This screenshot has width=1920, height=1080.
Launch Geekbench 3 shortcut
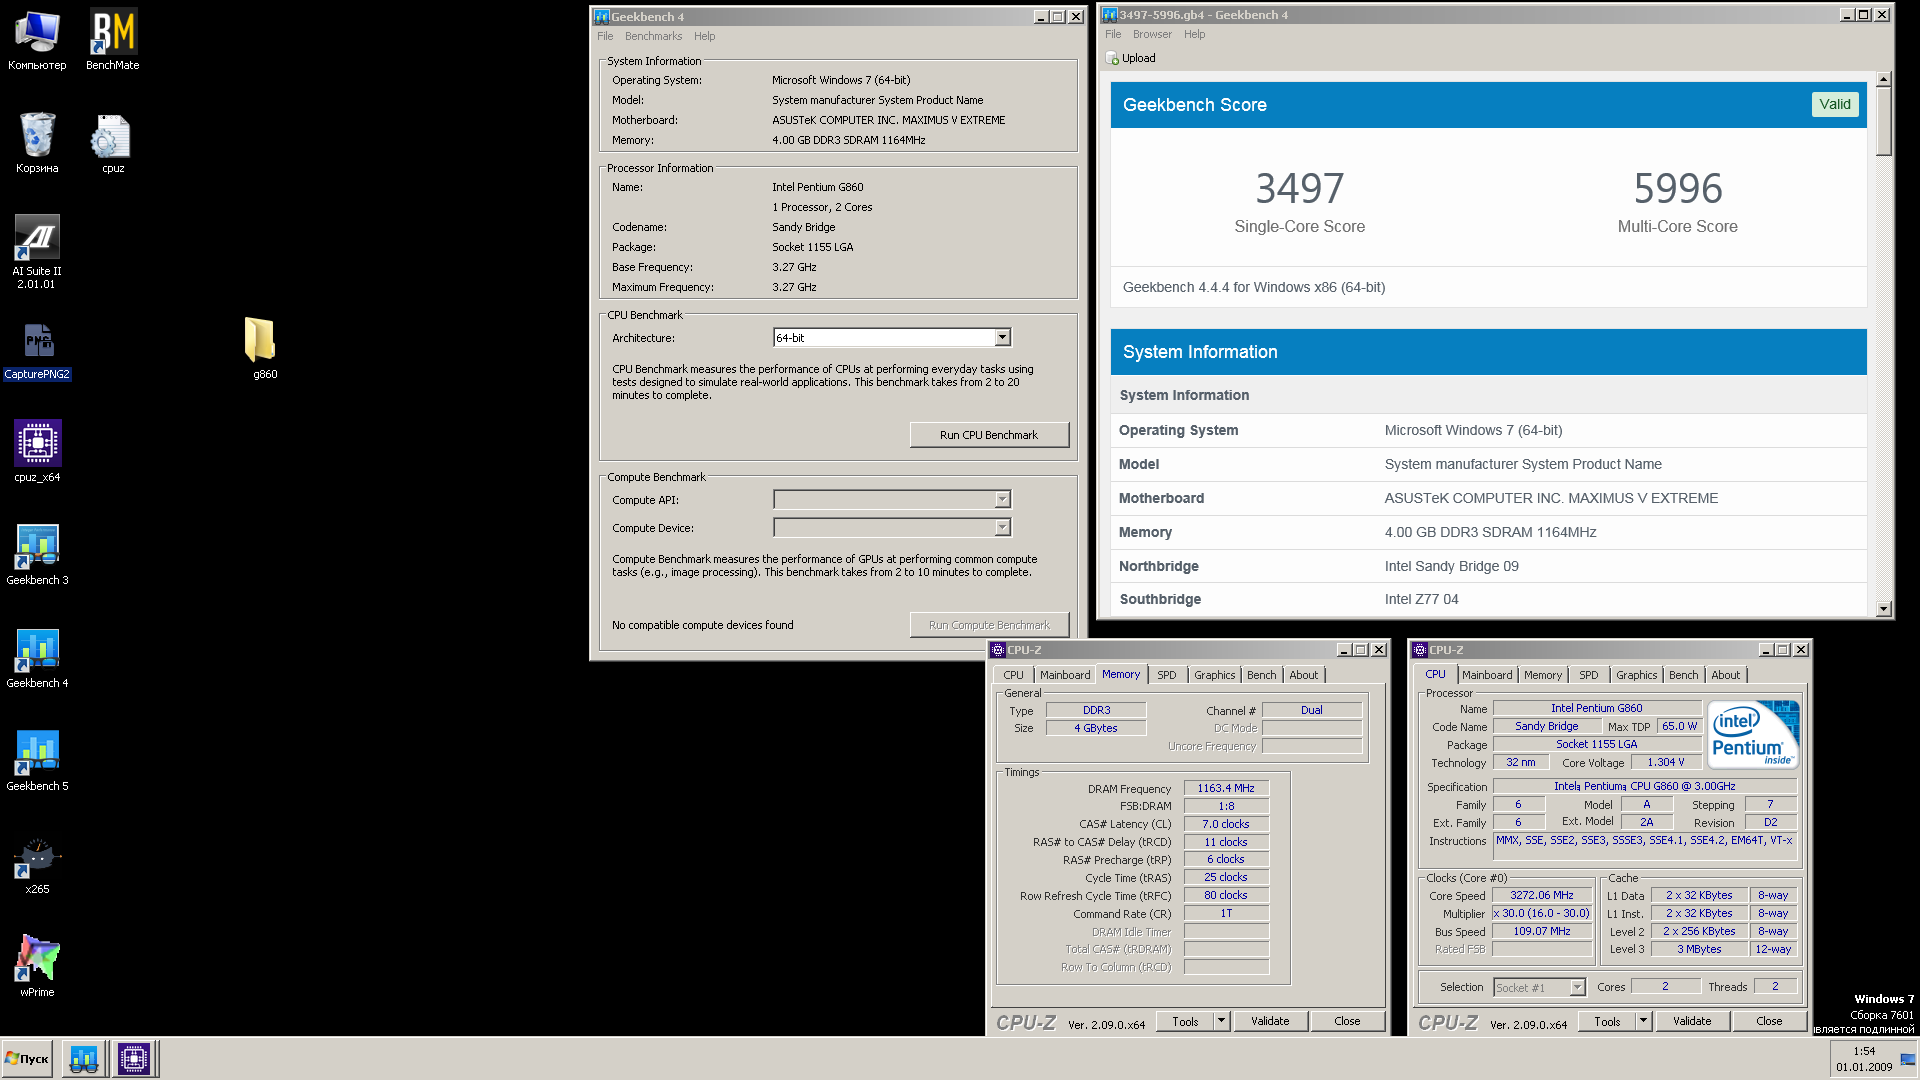37,555
